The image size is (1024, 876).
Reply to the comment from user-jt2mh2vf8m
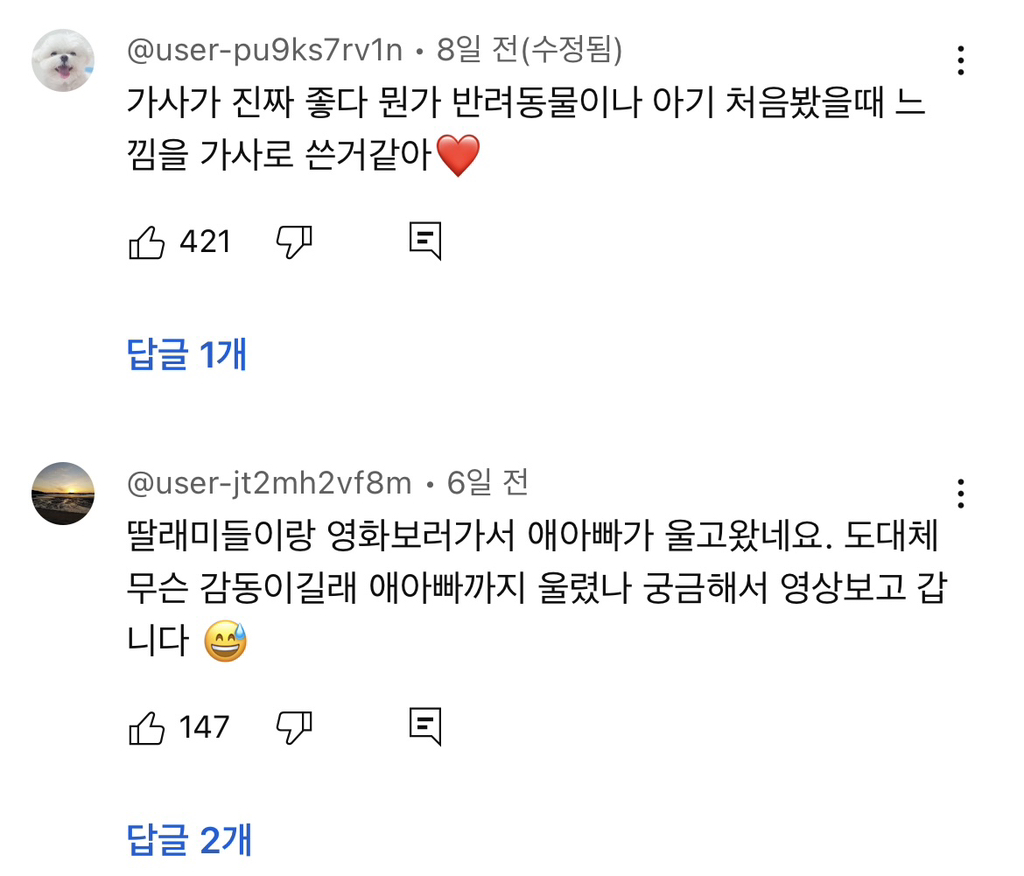pyautogui.click(x=425, y=727)
